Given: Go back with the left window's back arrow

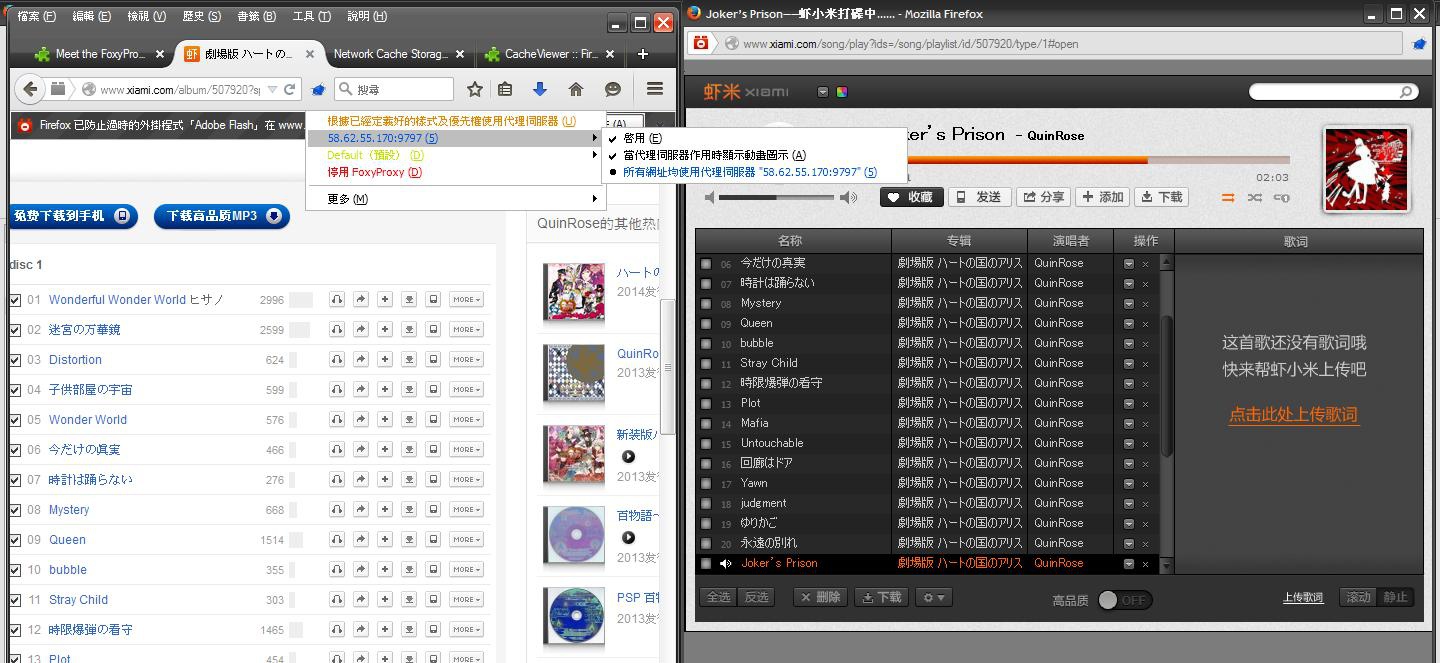Looking at the screenshot, I should click(x=30, y=89).
